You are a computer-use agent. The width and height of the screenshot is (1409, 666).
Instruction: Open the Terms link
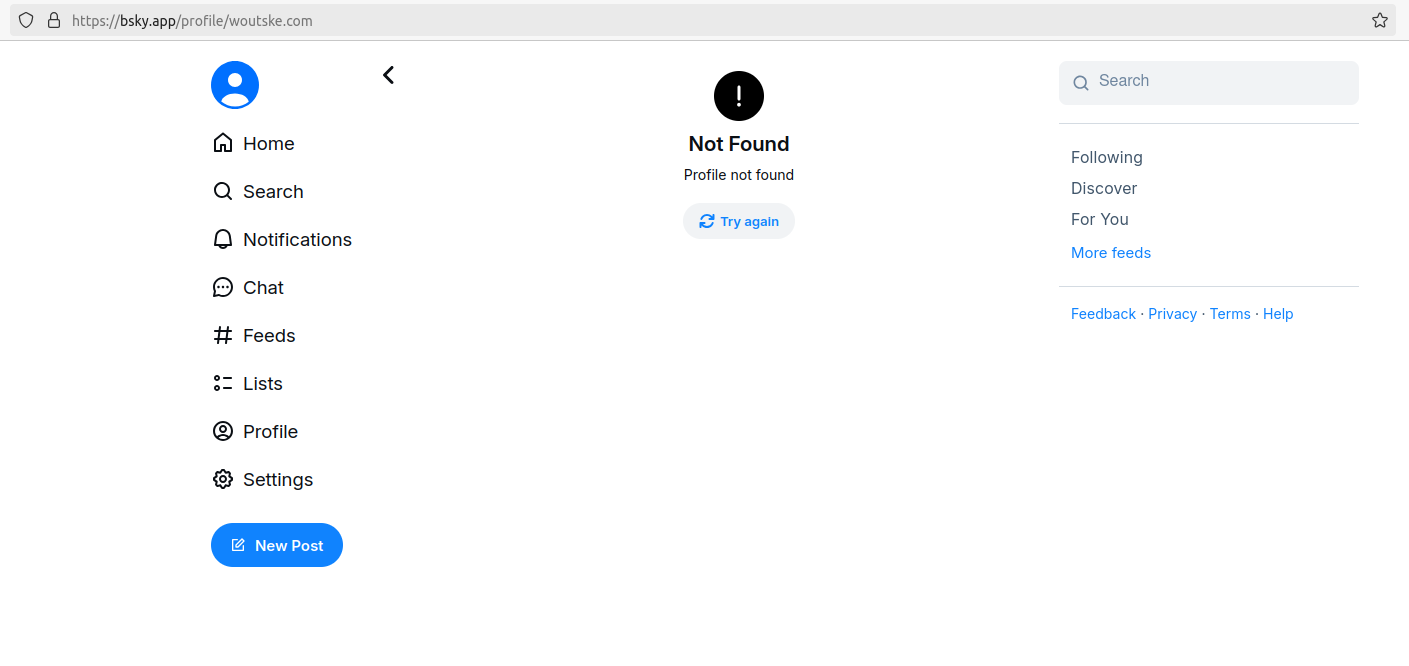[x=1230, y=314]
